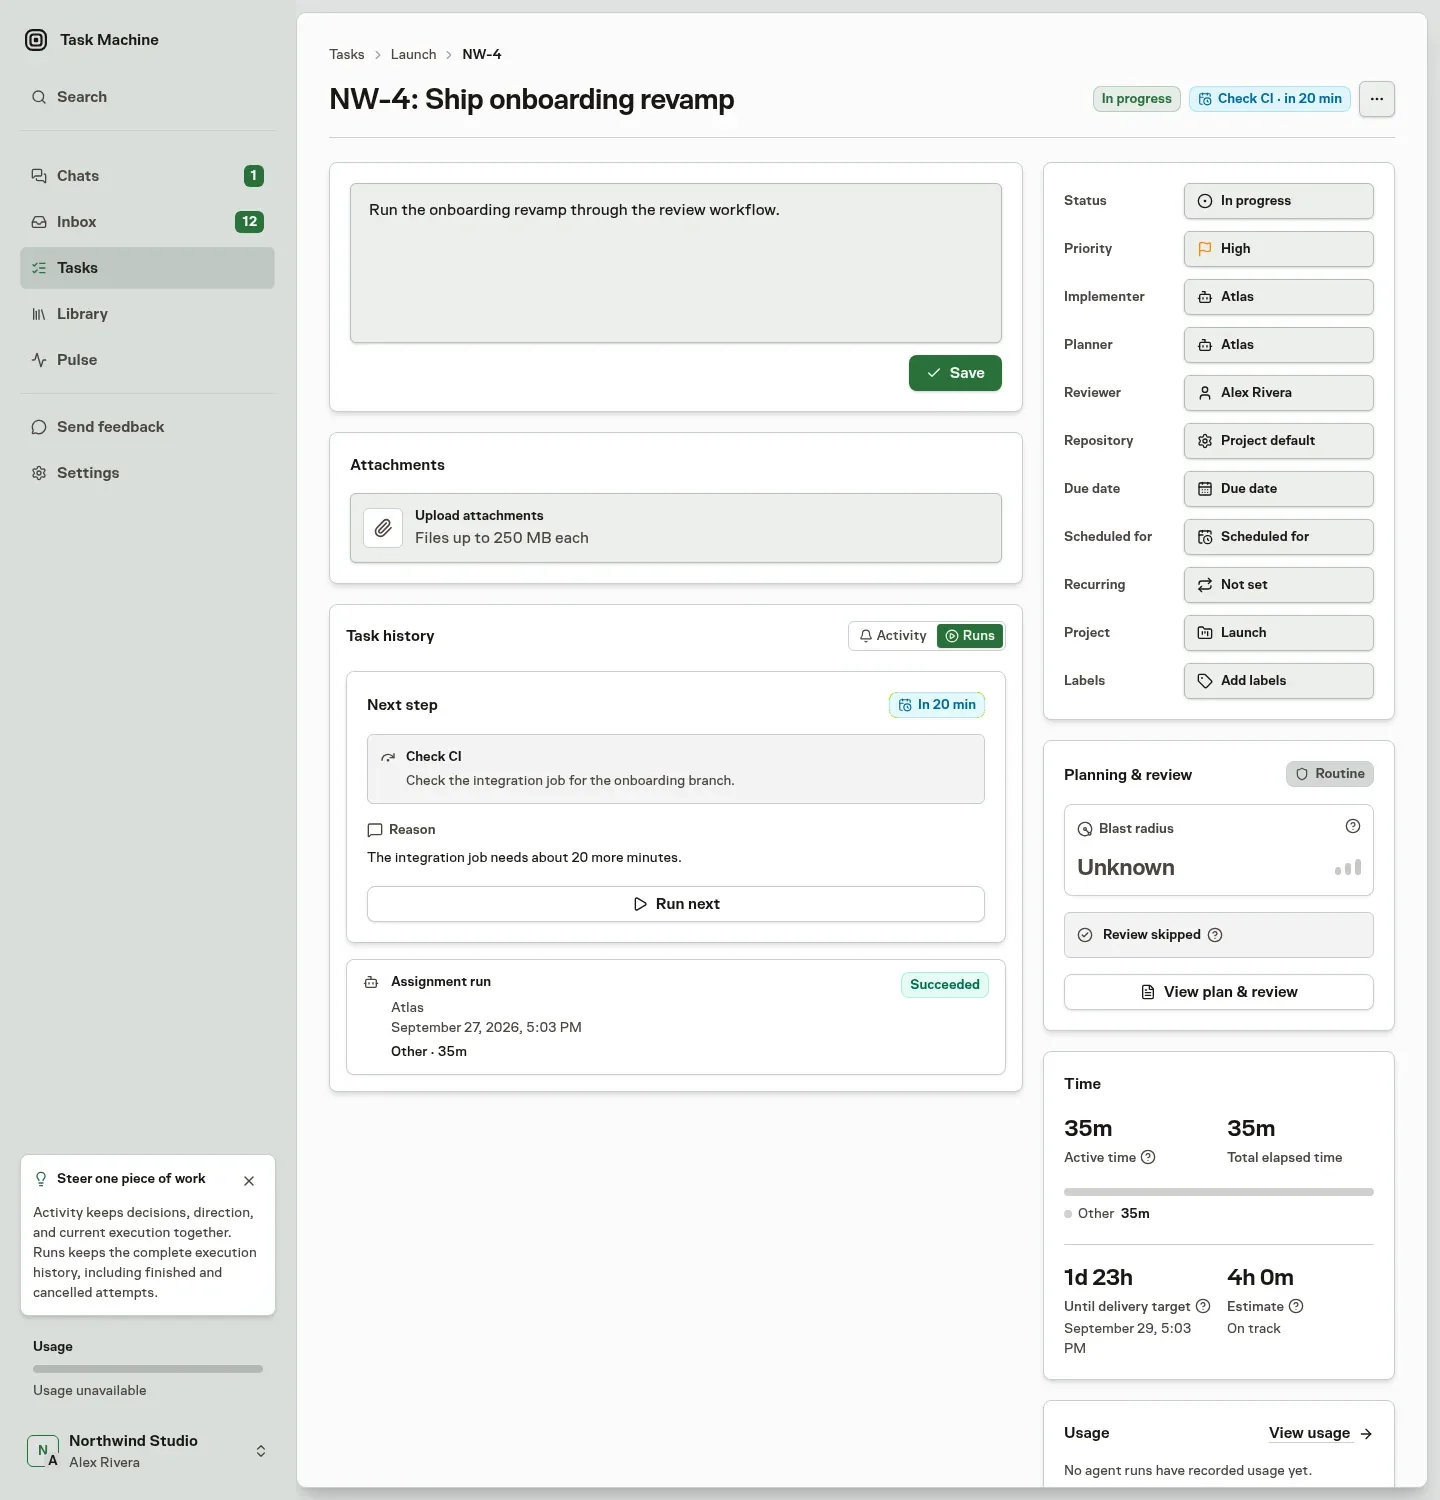
Task: Change the Implementer field Atlas
Action: (1278, 297)
